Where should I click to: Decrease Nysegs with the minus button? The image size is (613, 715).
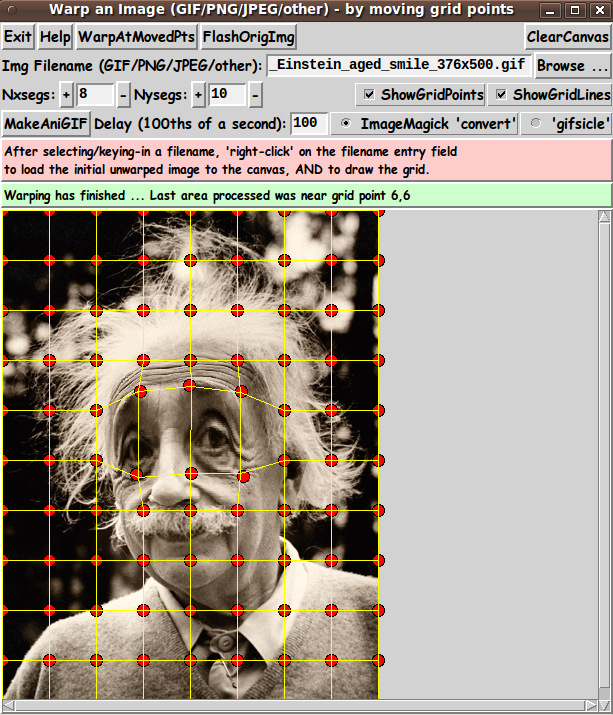(x=255, y=95)
